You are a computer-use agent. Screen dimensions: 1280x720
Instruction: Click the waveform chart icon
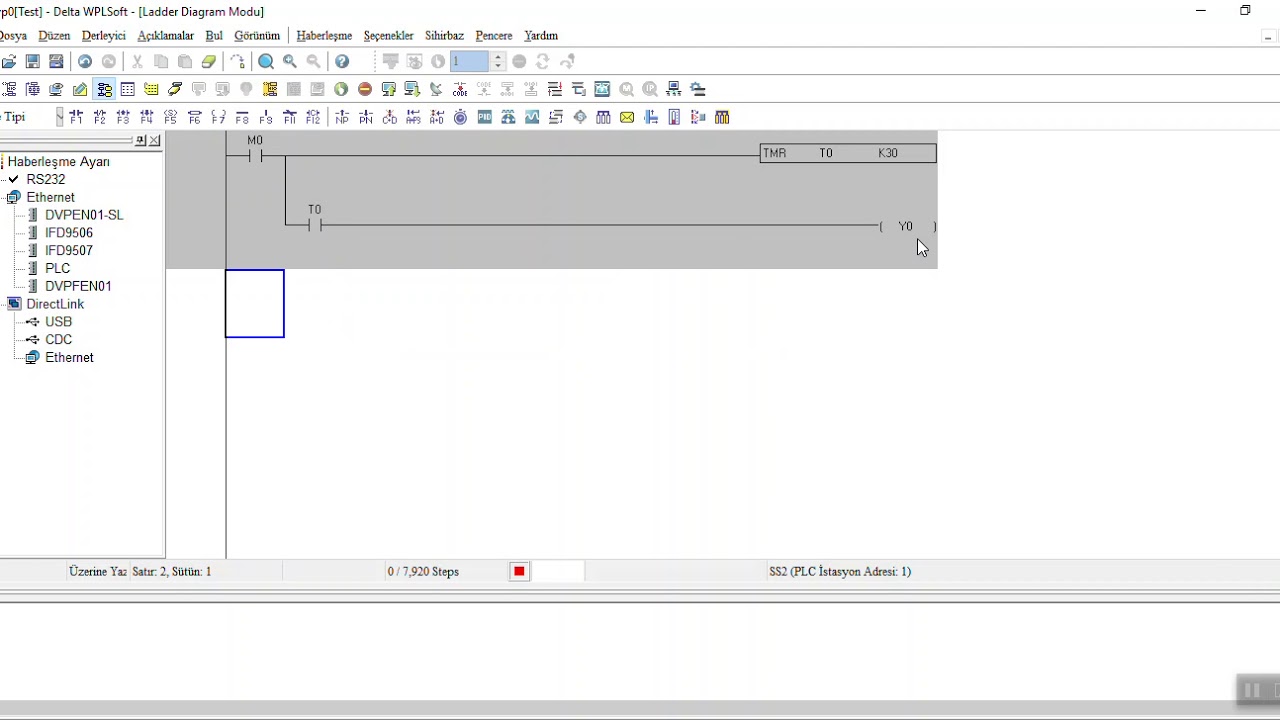tap(532, 117)
